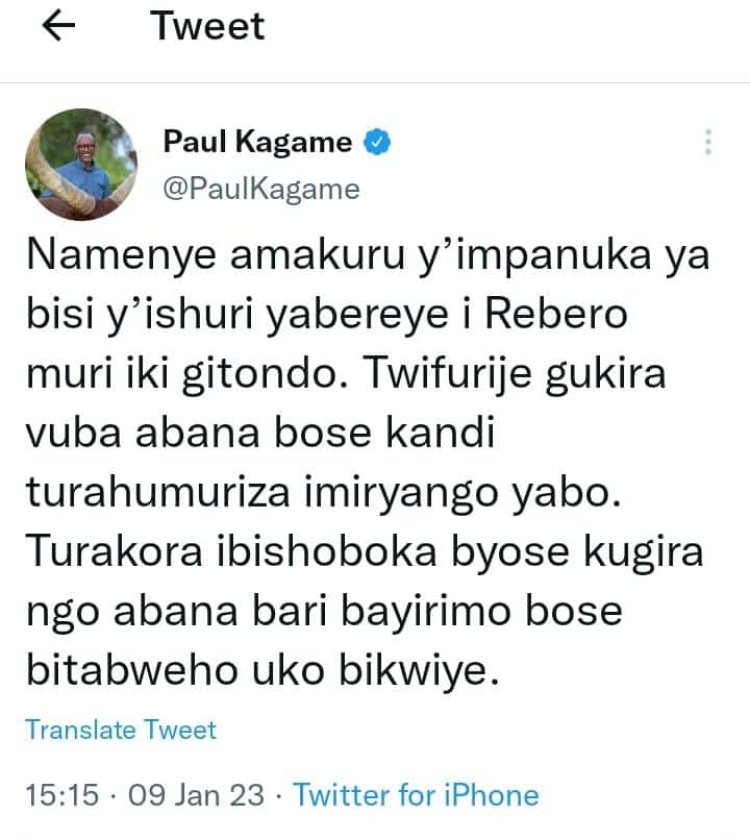750x839 pixels.
Task: Click the final tweet line bitabweho uko bikwiye
Action: coord(263,671)
